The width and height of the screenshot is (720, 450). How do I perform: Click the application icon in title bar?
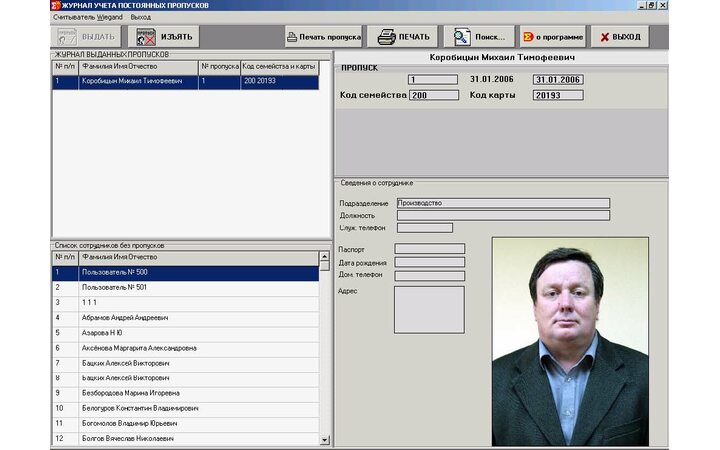tap(56, 6)
